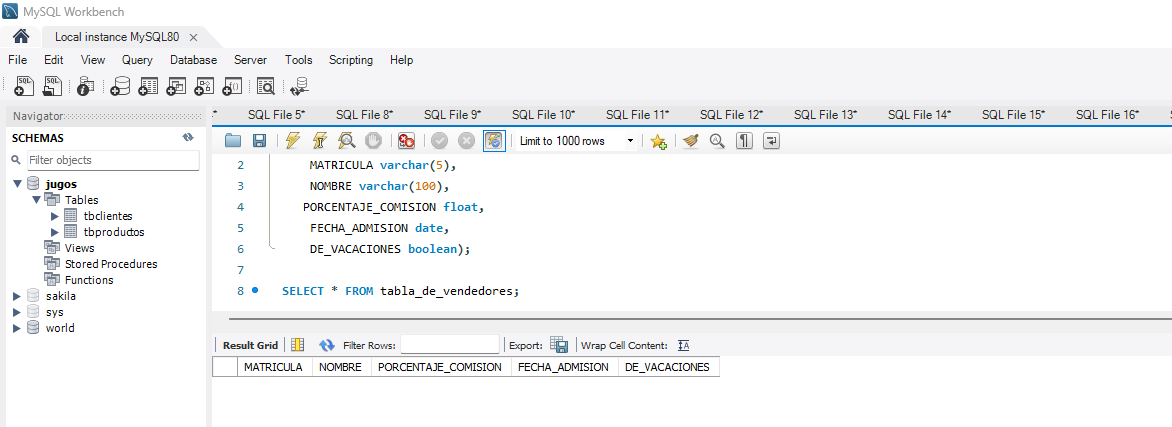The width and height of the screenshot is (1172, 427).
Task: Search table data icon
Action: point(265,86)
